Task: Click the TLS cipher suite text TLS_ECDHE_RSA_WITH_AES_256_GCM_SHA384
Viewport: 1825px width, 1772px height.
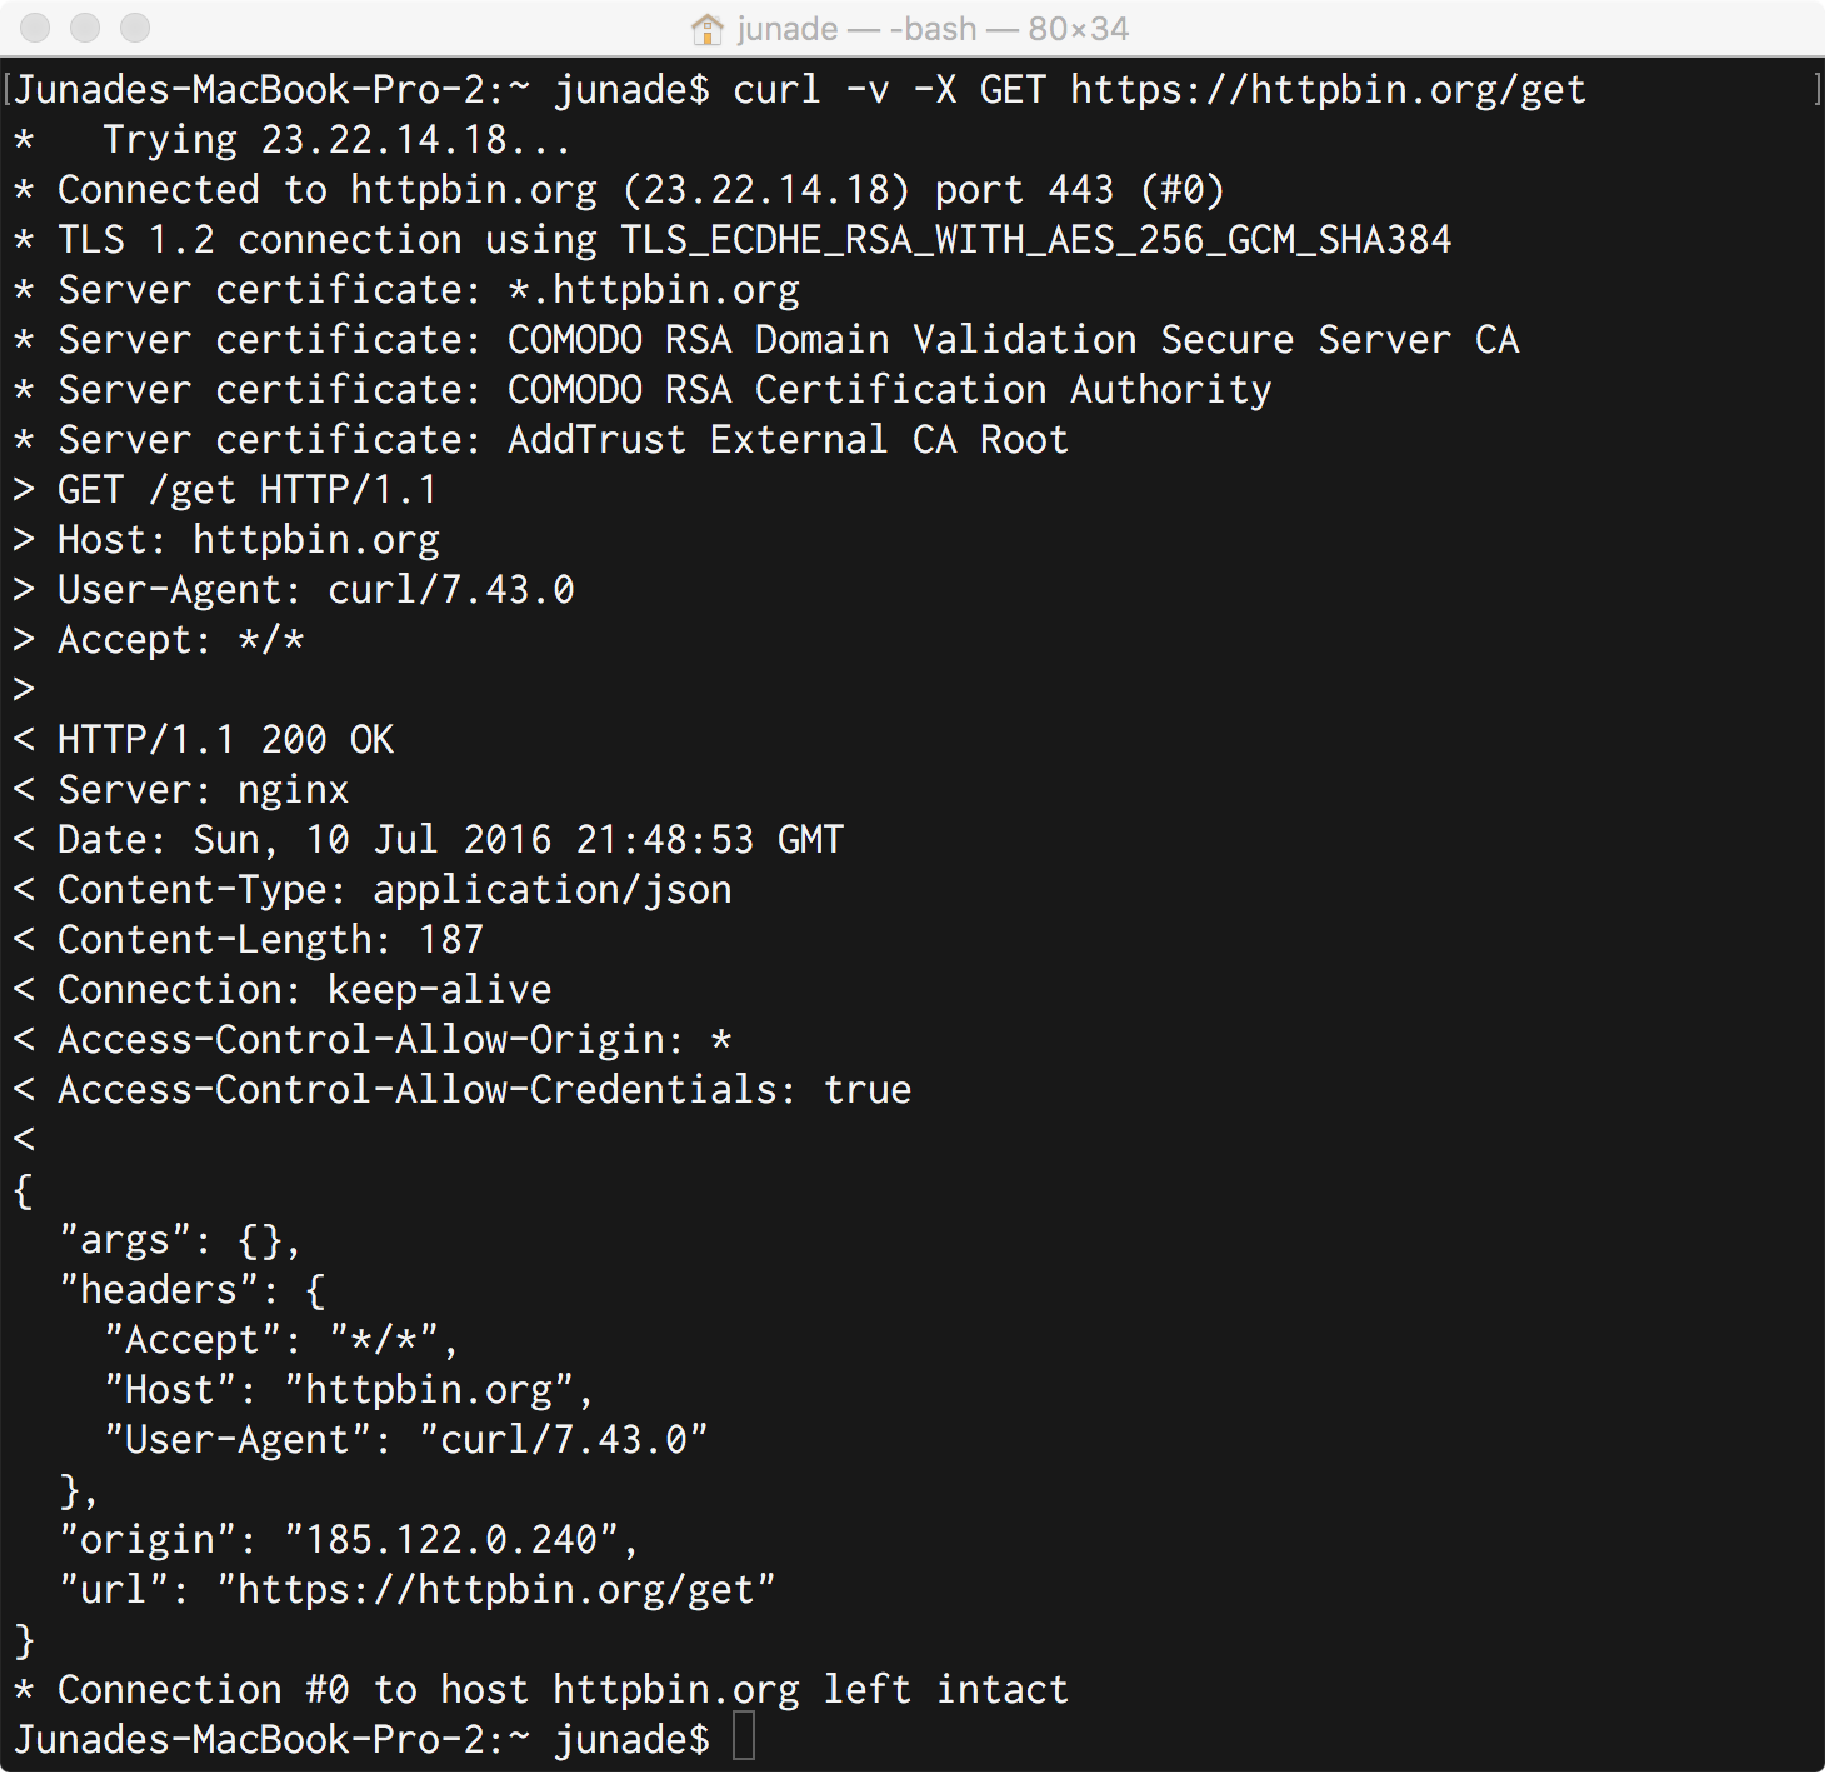Action: coord(1036,240)
